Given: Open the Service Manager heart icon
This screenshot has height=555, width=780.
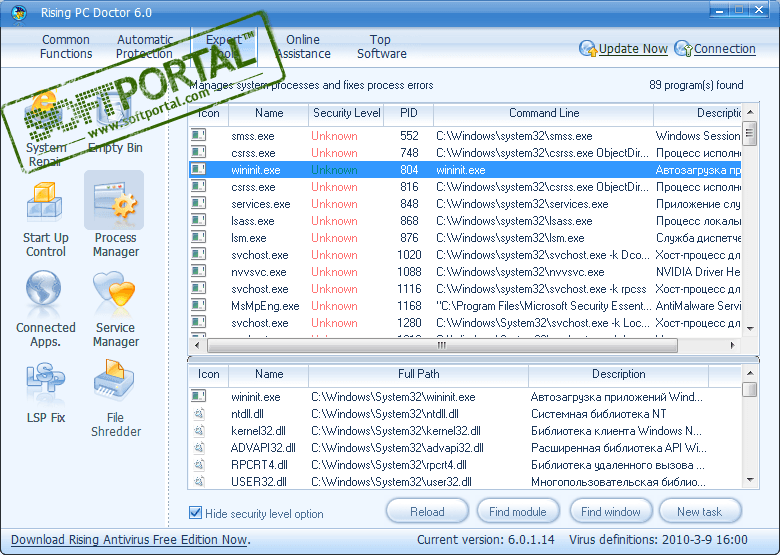Looking at the screenshot, I should coord(114,289).
